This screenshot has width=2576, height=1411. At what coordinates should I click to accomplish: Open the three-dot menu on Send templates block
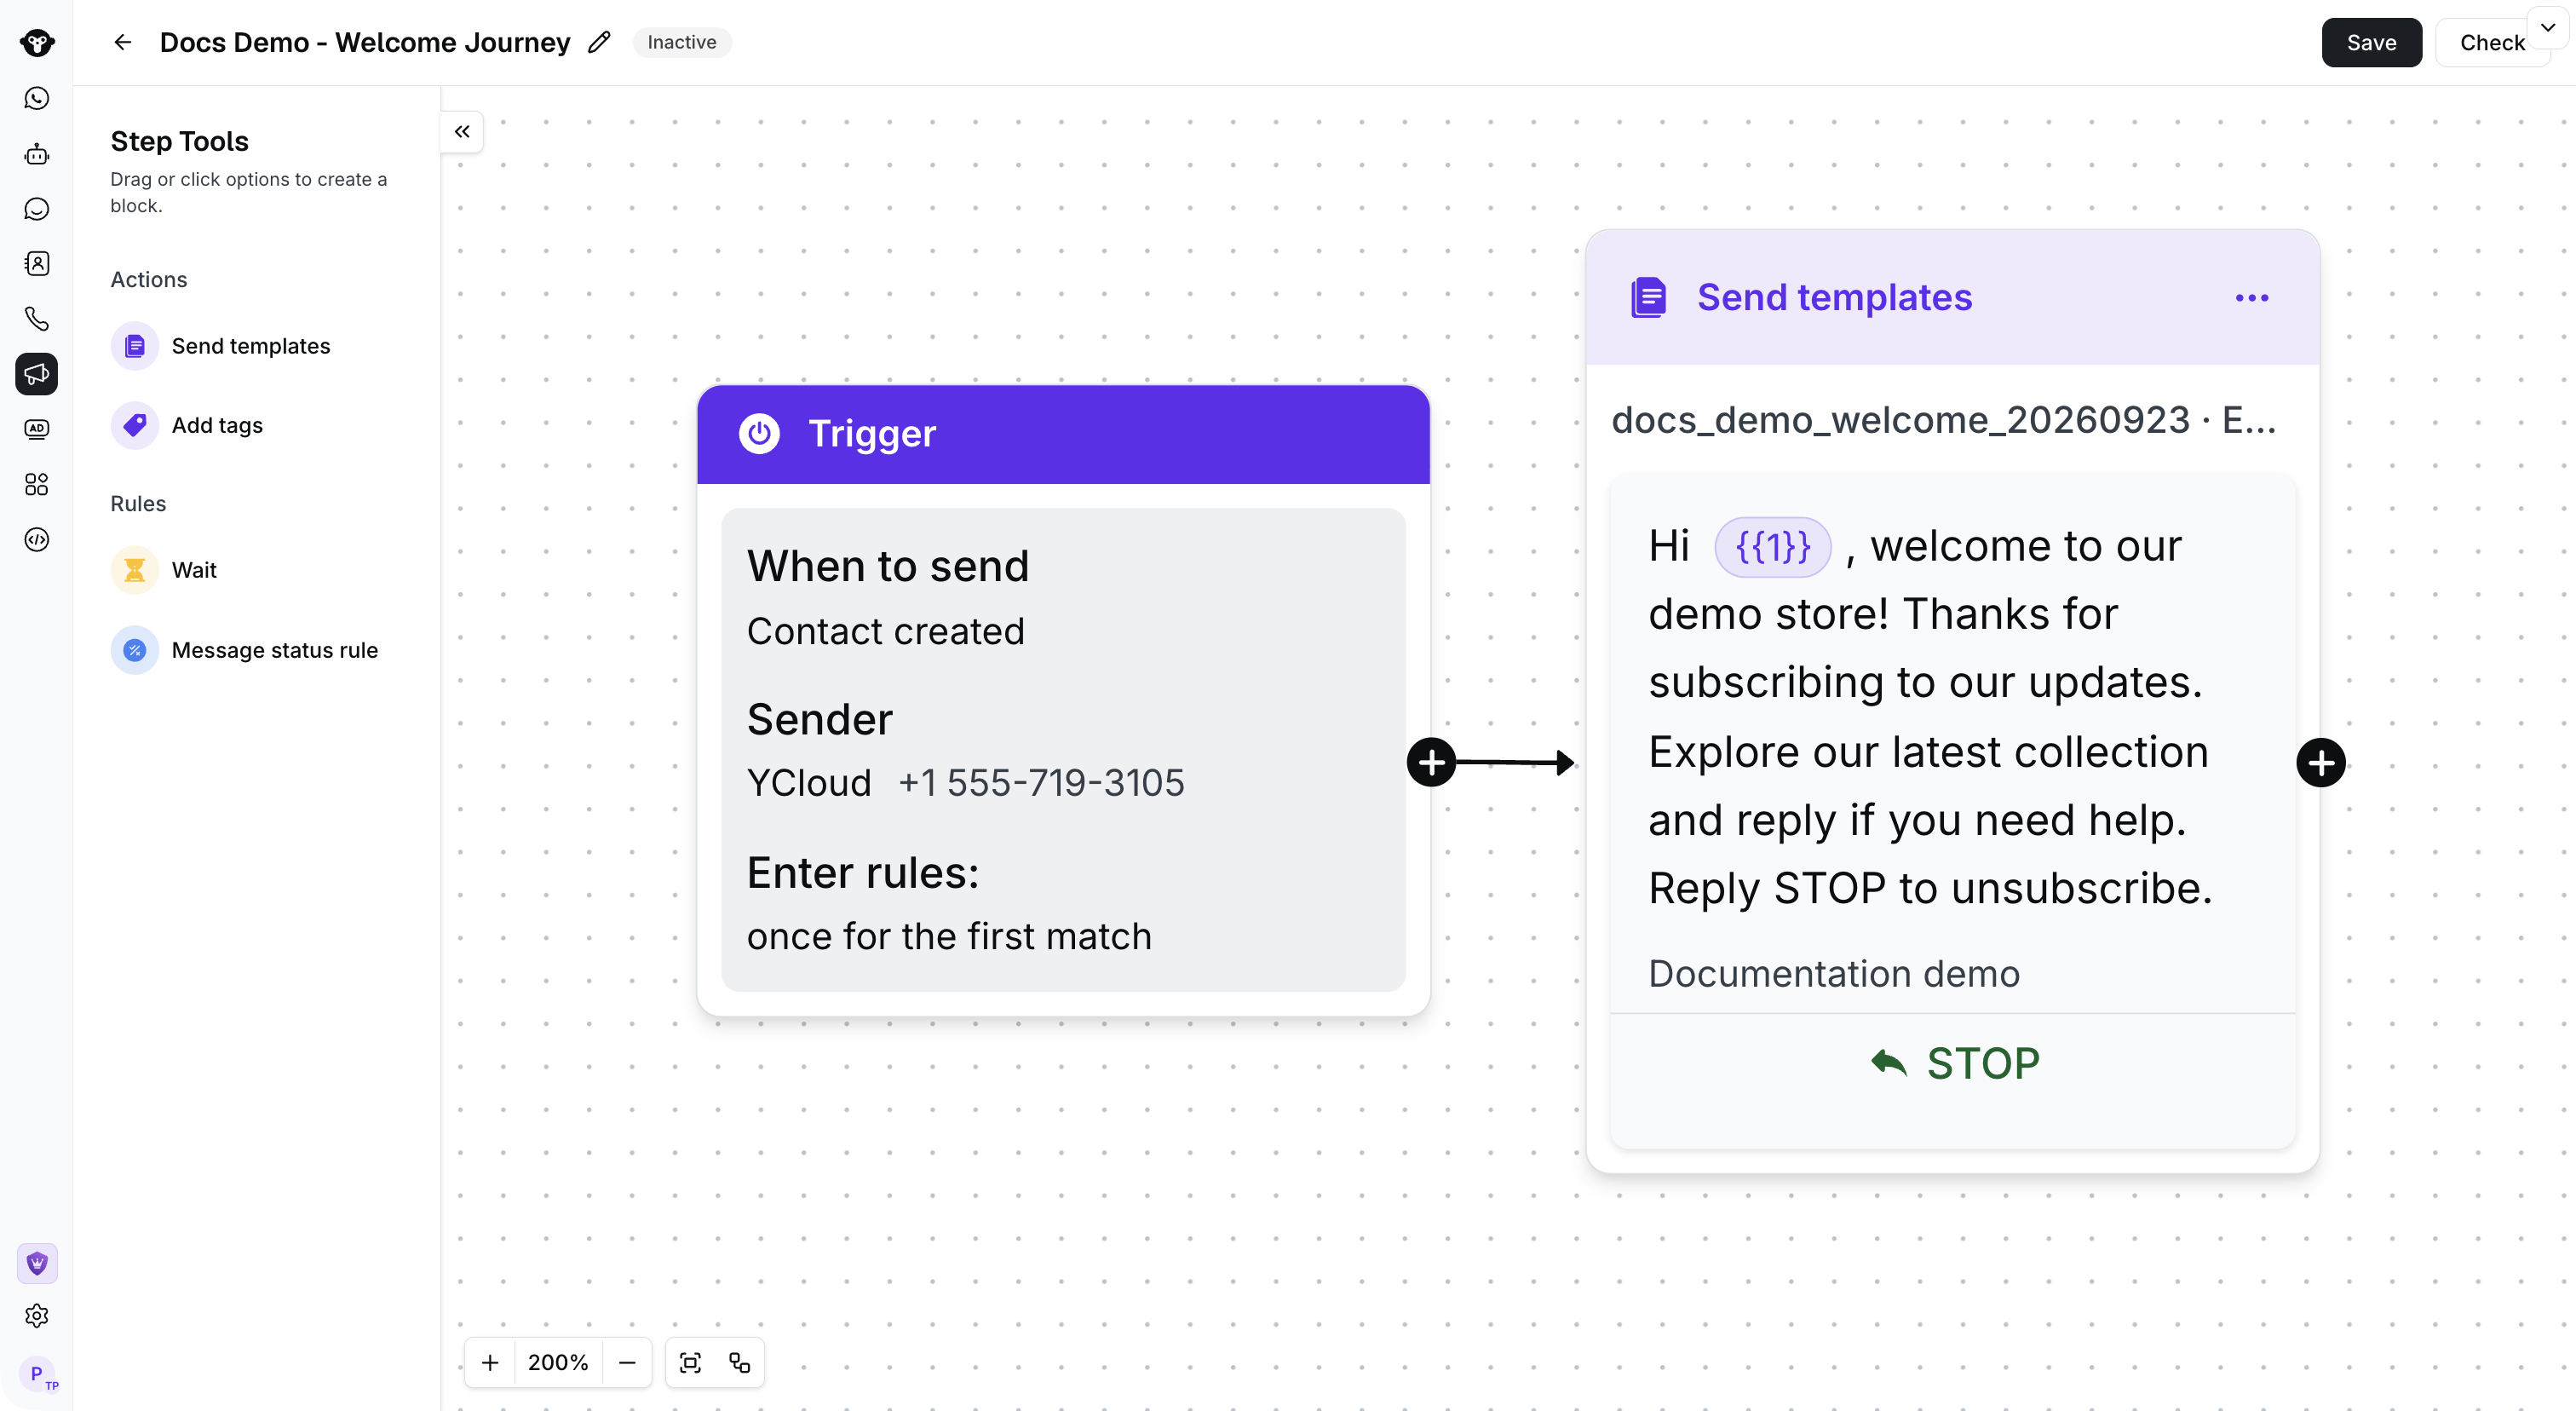[x=2252, y=298]
